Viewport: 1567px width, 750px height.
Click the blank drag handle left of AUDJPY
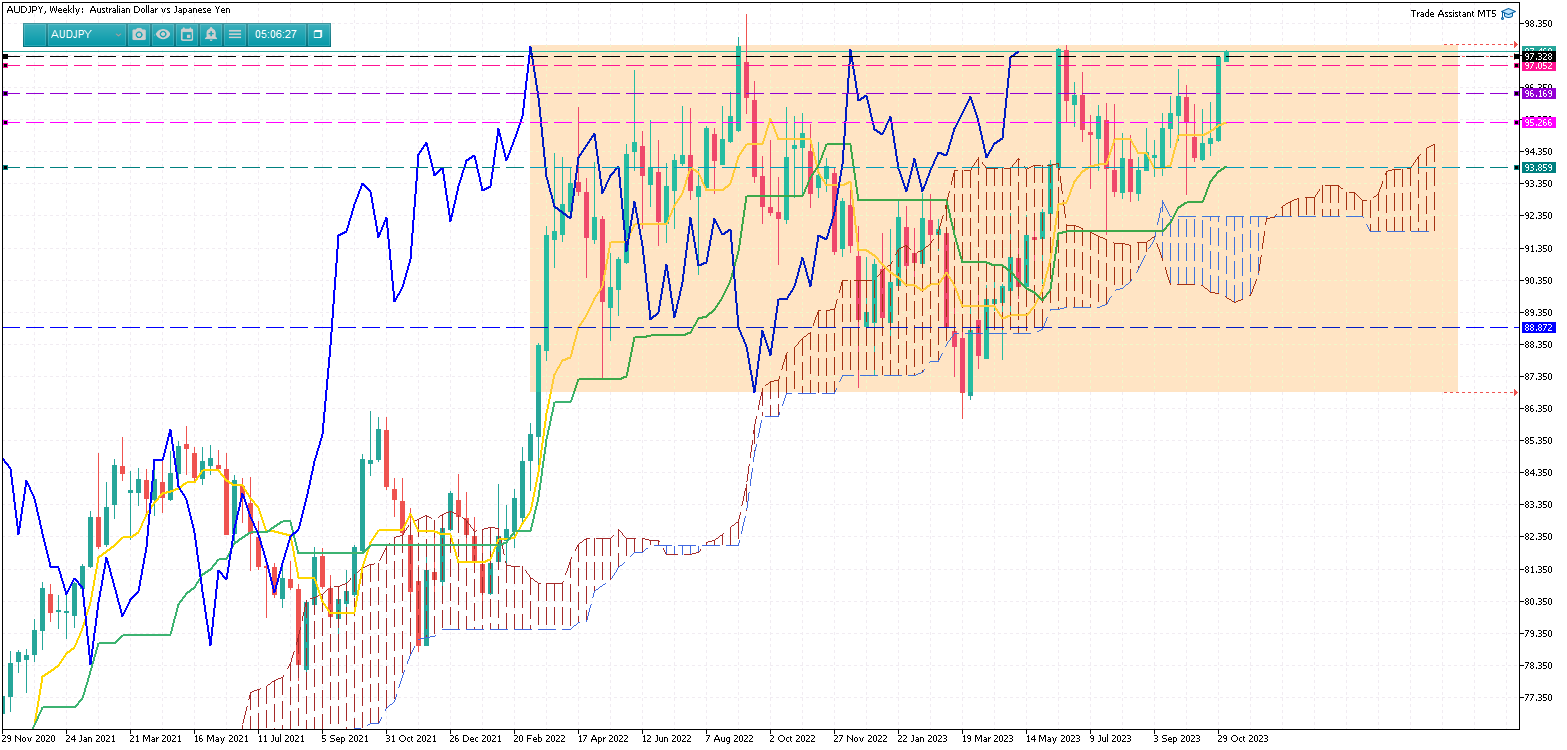35,34
